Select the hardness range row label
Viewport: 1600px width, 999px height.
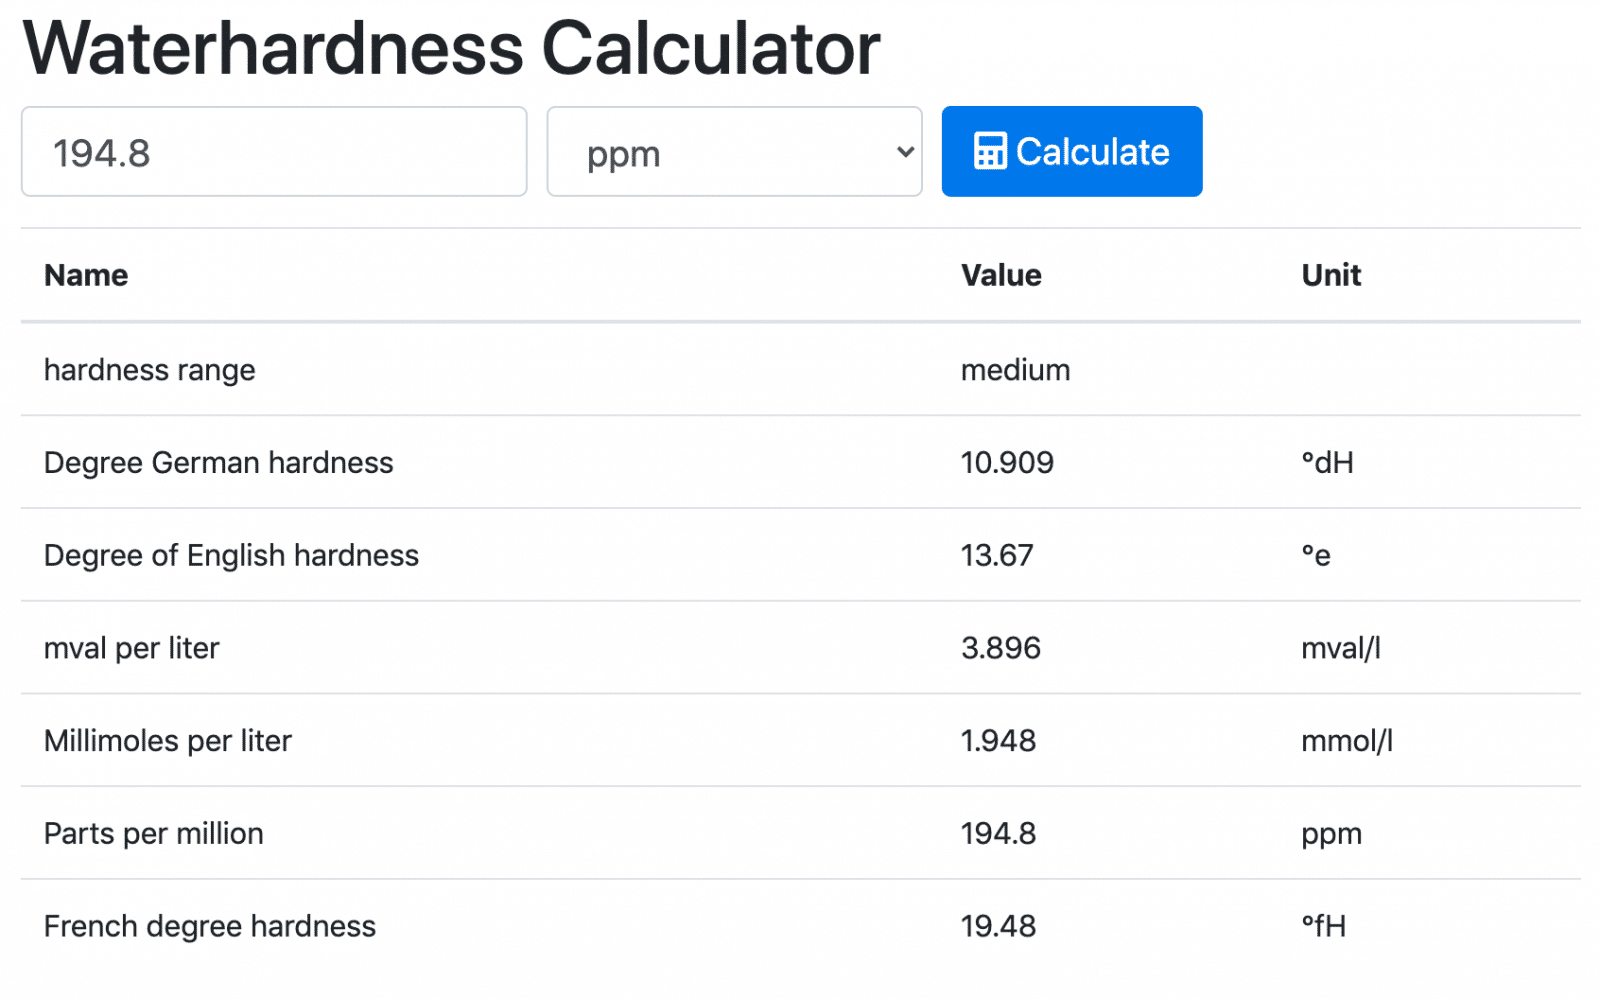click(150, 370)
